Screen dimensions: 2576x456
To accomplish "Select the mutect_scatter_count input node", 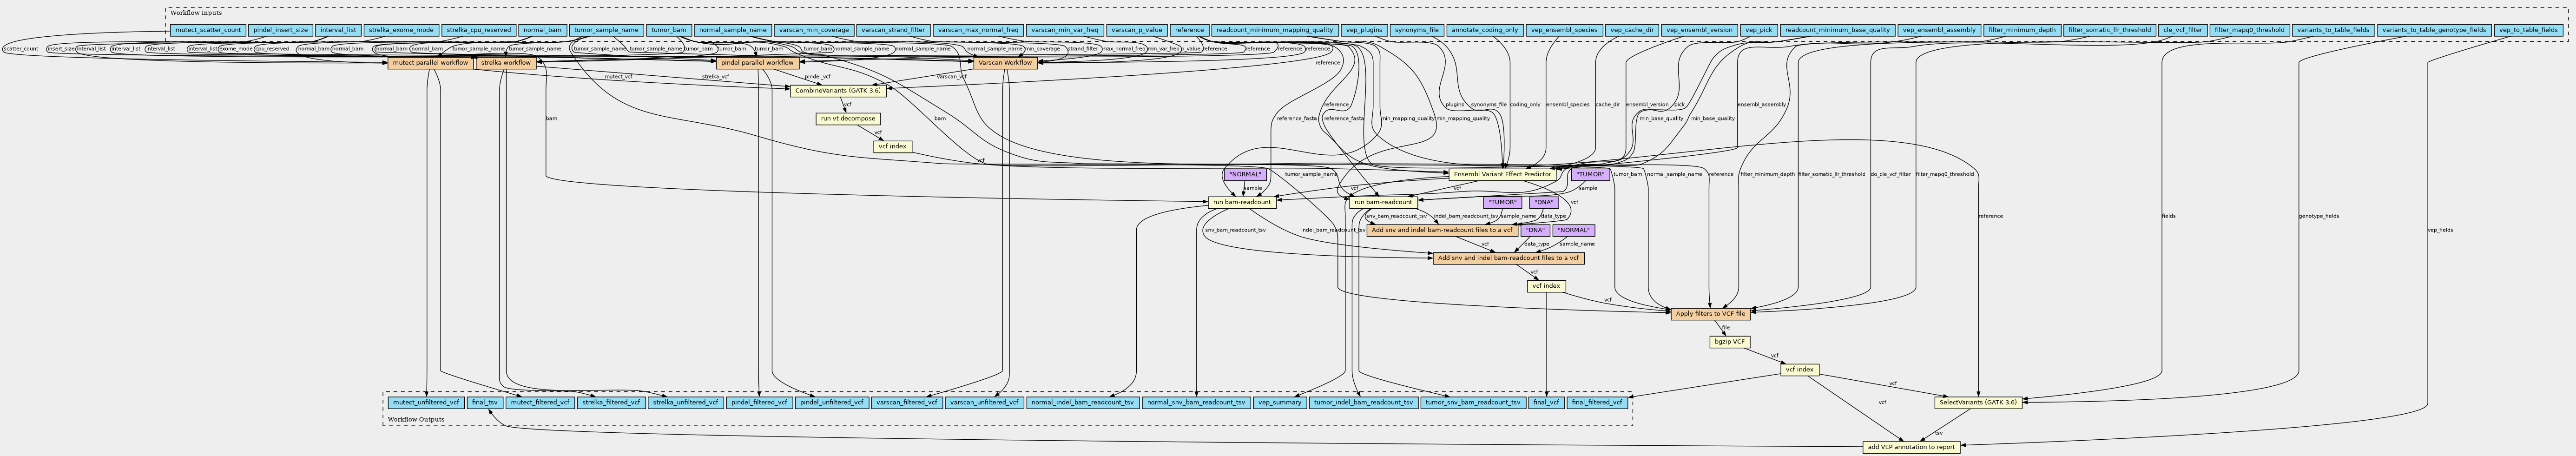I will coord(208,30).
